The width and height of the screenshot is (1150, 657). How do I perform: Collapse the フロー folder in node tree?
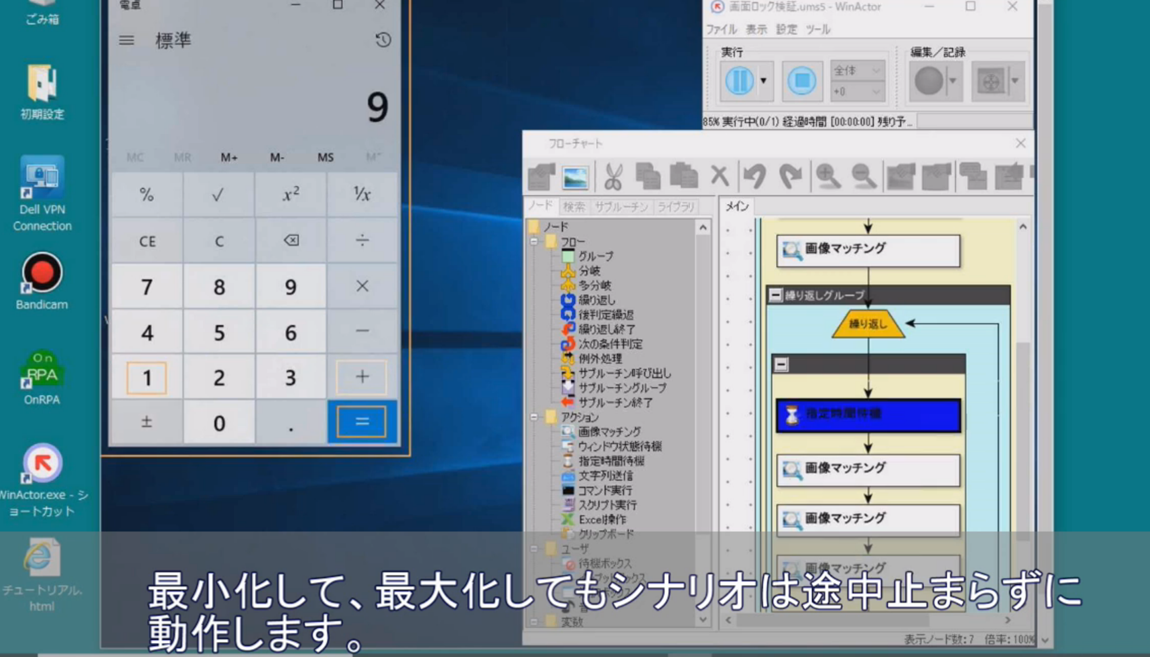tap(534, 241)
